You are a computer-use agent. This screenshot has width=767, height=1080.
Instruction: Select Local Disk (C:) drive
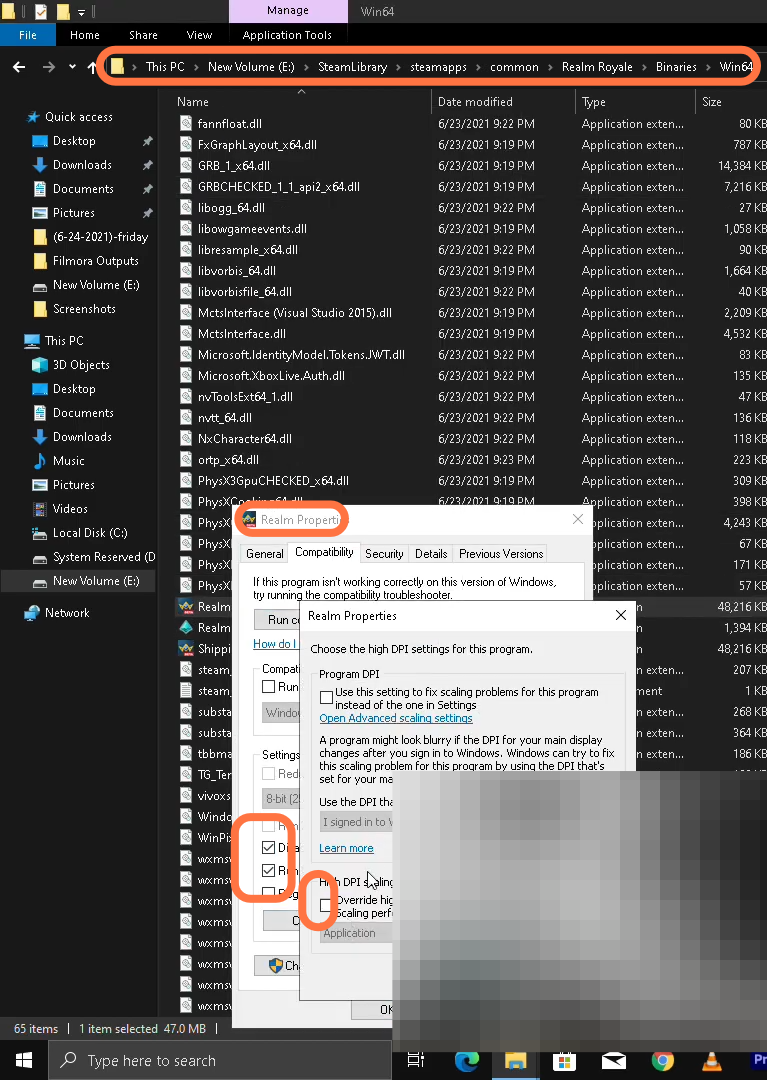tap(90, 533)
